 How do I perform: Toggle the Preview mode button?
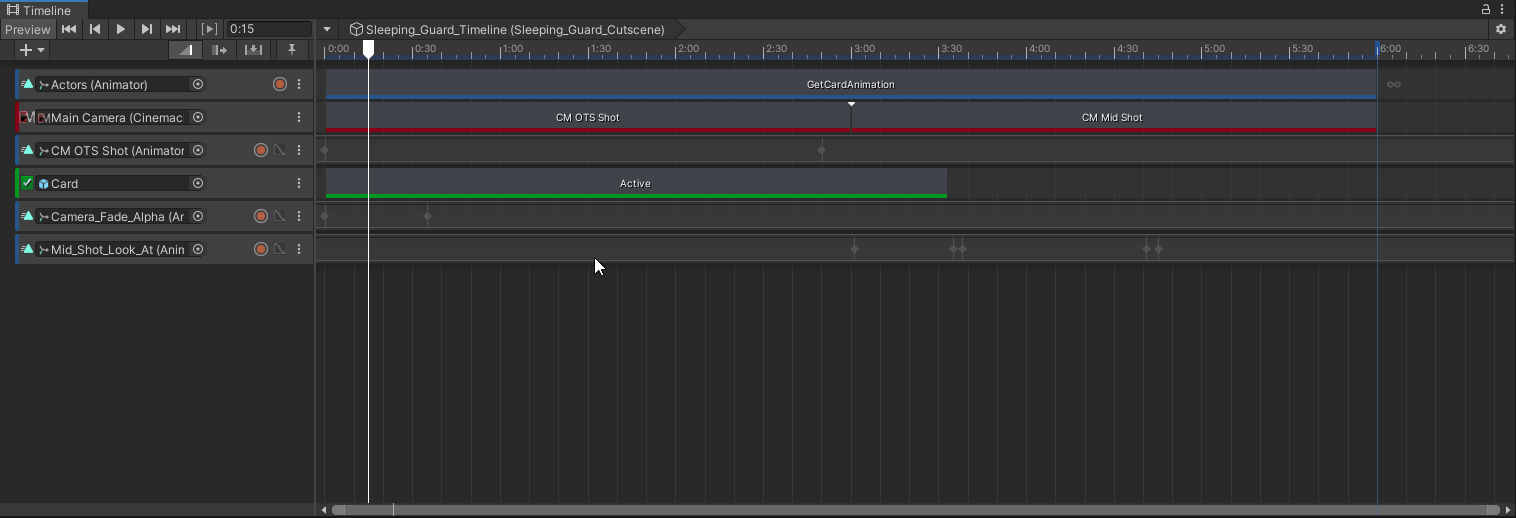tap(27, 29)
